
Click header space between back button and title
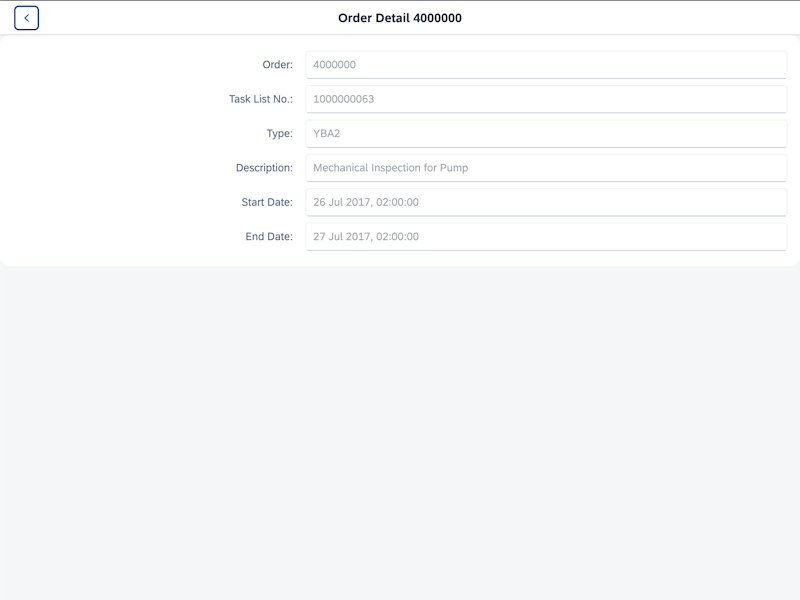pos(180,18)
